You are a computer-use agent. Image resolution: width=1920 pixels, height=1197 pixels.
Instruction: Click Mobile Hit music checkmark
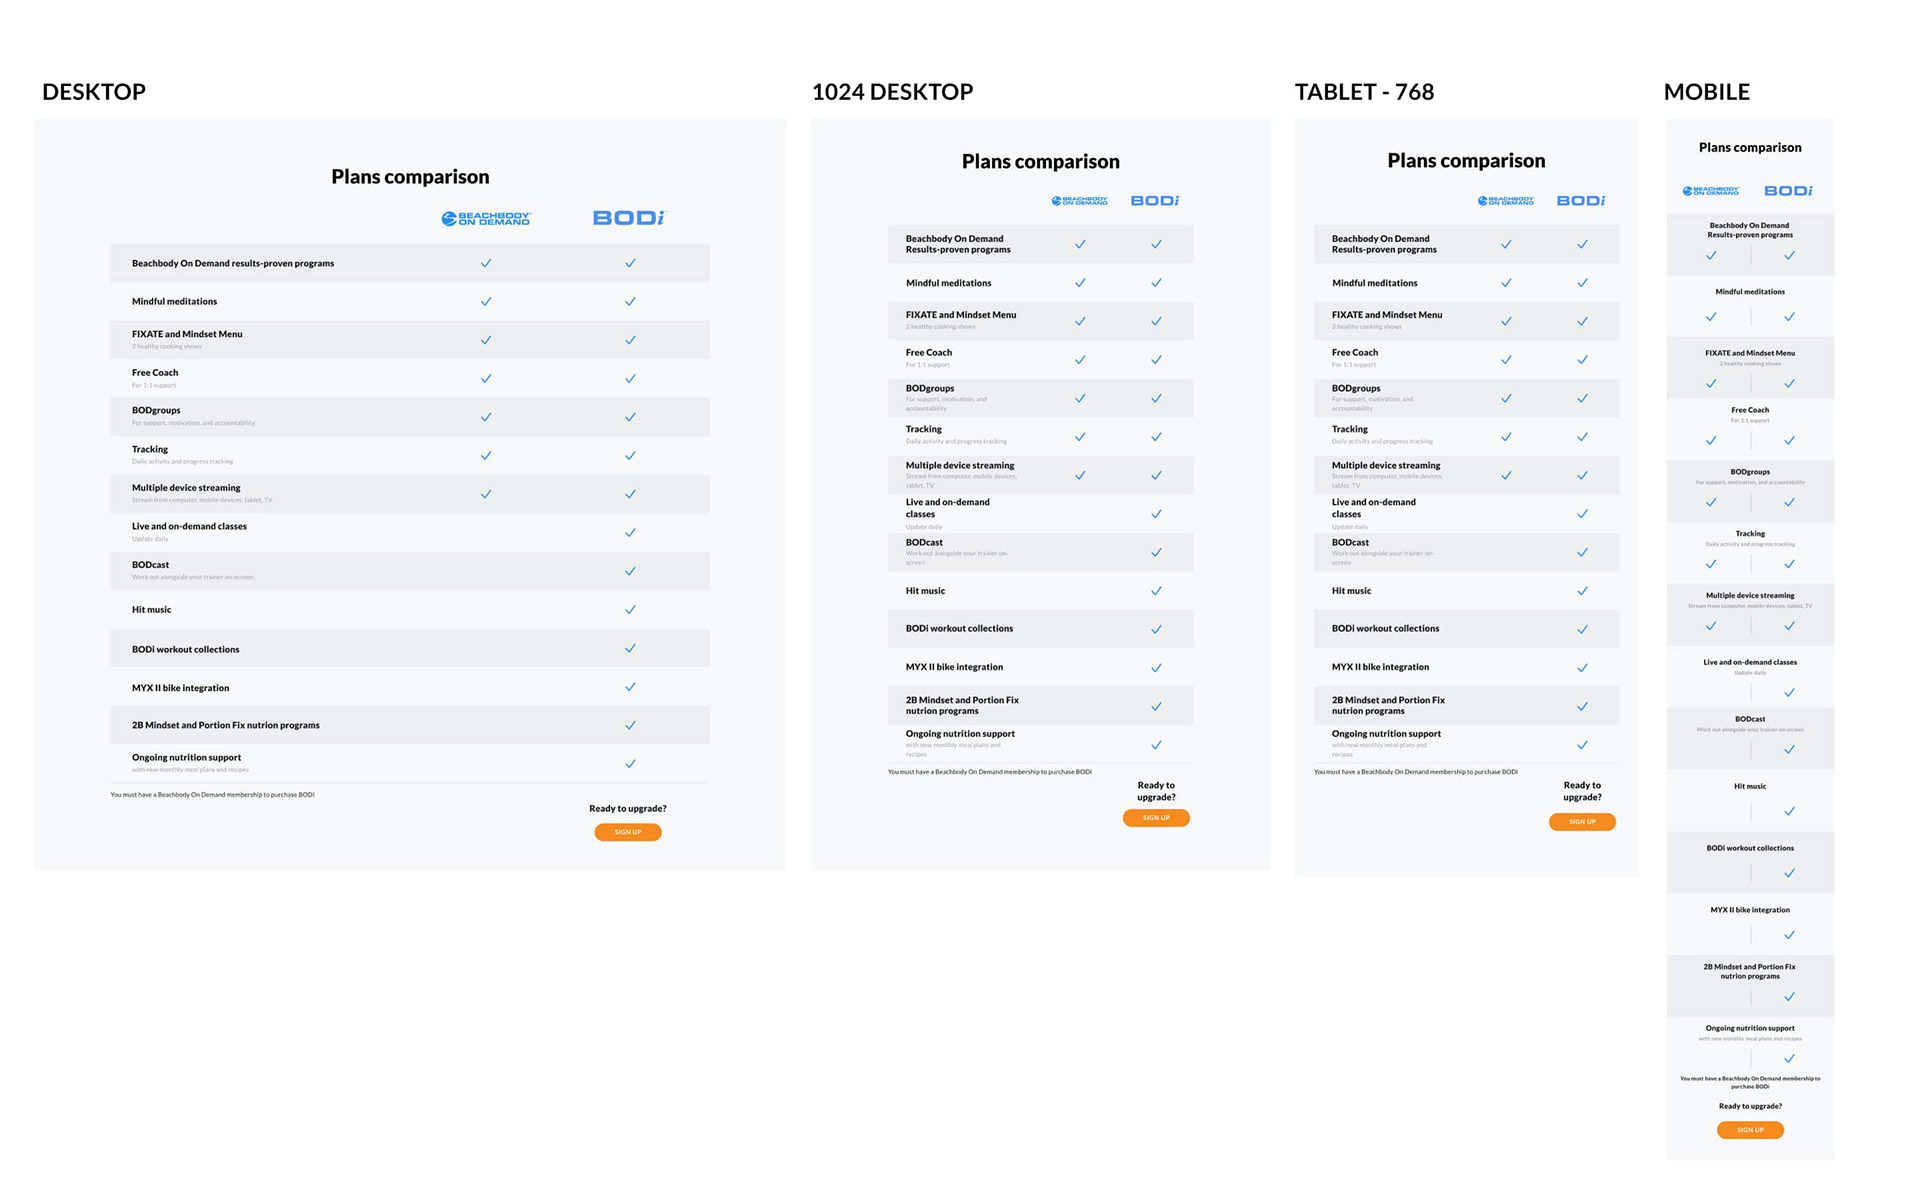click(1789, 811)
